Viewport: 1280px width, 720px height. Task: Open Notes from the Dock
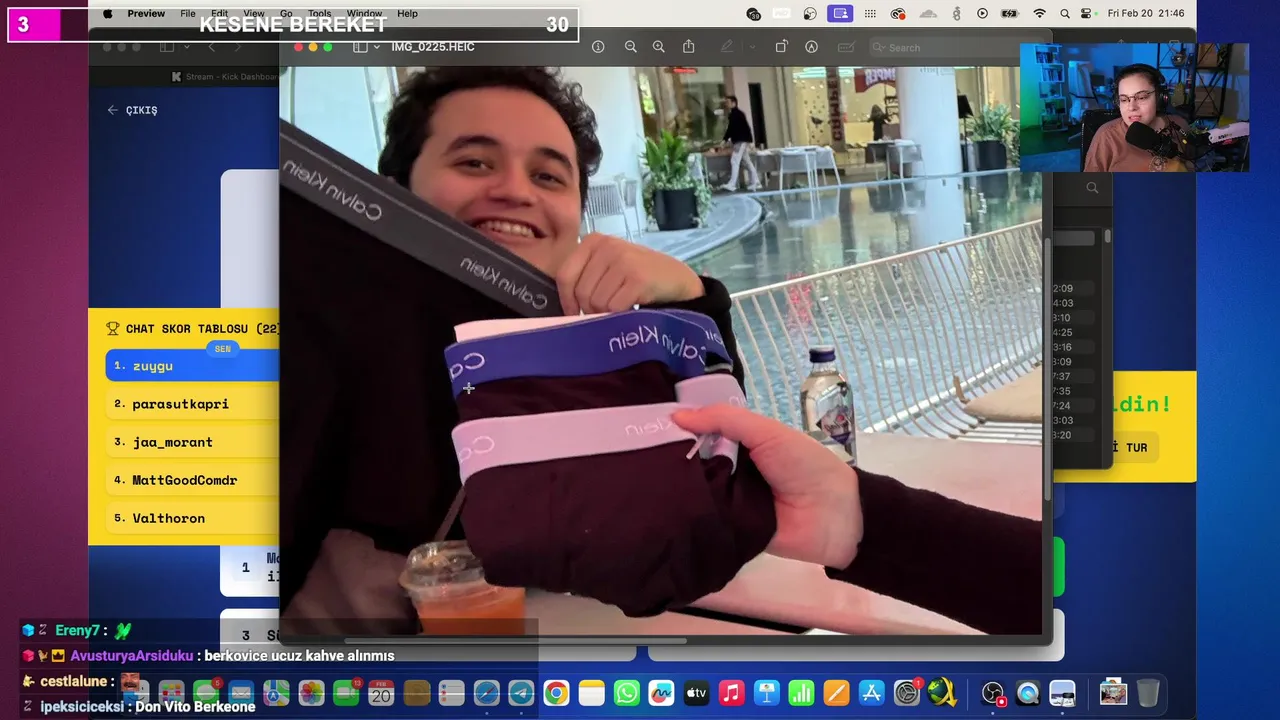[x=591, y=693]
